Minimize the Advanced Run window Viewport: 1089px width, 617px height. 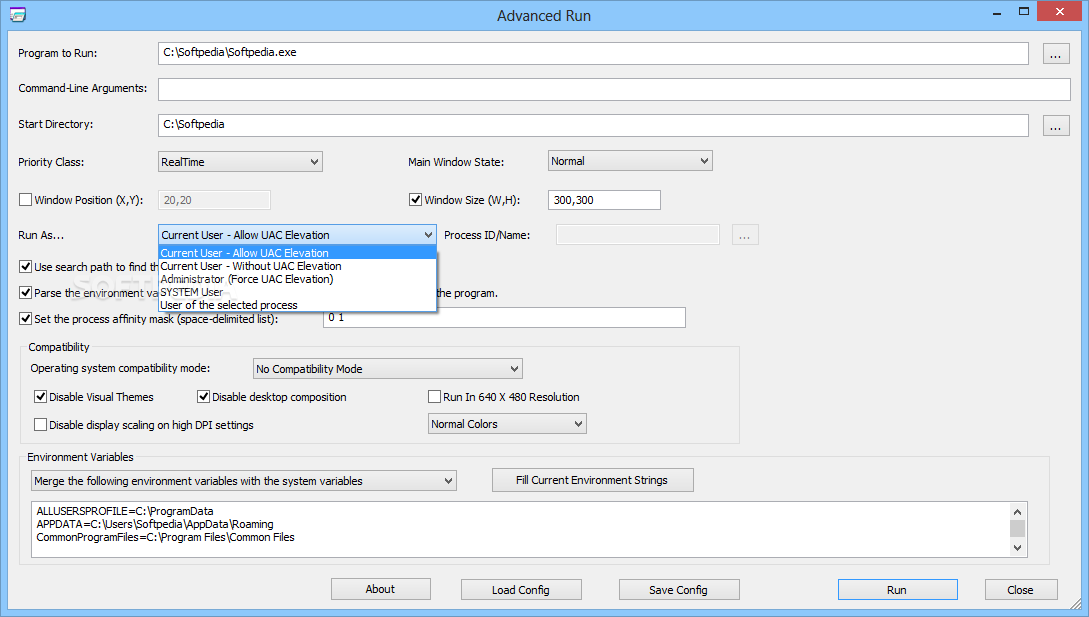click(997, 13)
